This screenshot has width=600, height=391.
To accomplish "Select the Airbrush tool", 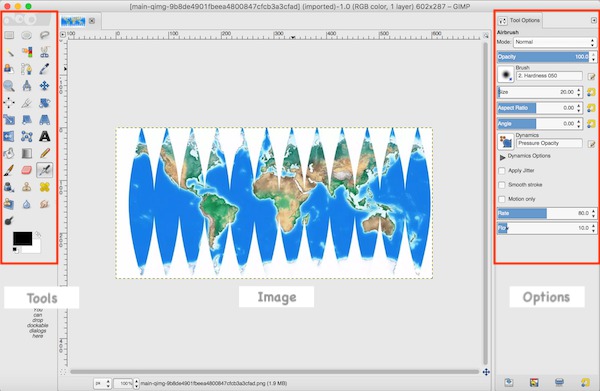I will [x=44, y=170].
